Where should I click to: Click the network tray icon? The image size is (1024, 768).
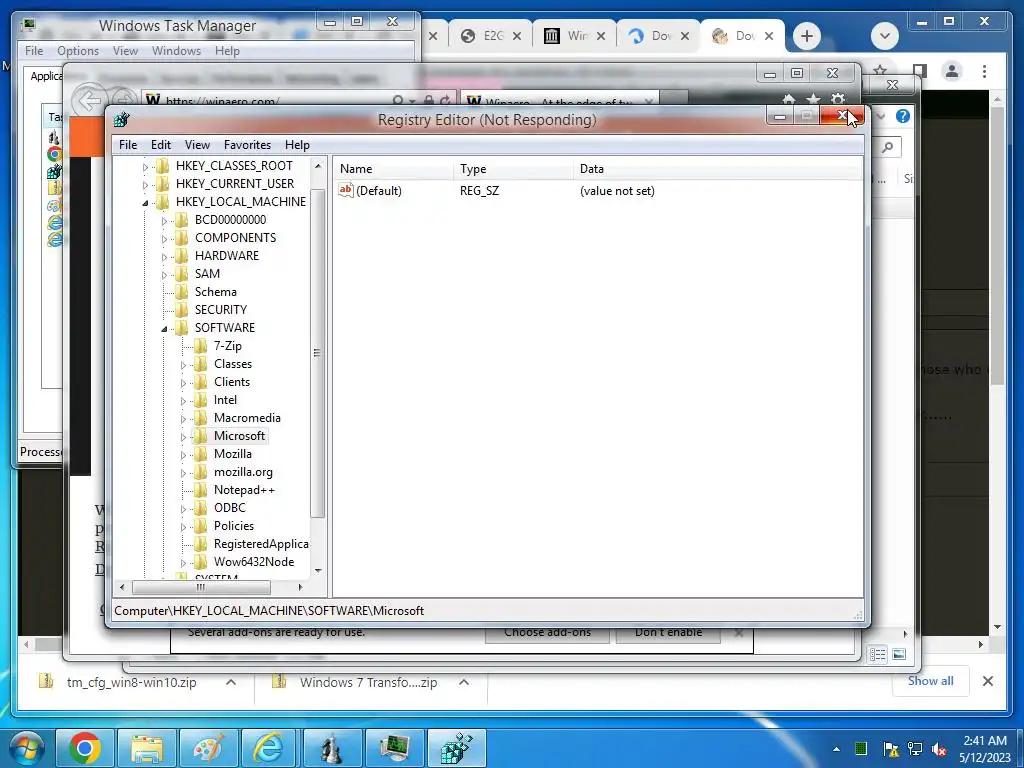(x=915, y=749)
